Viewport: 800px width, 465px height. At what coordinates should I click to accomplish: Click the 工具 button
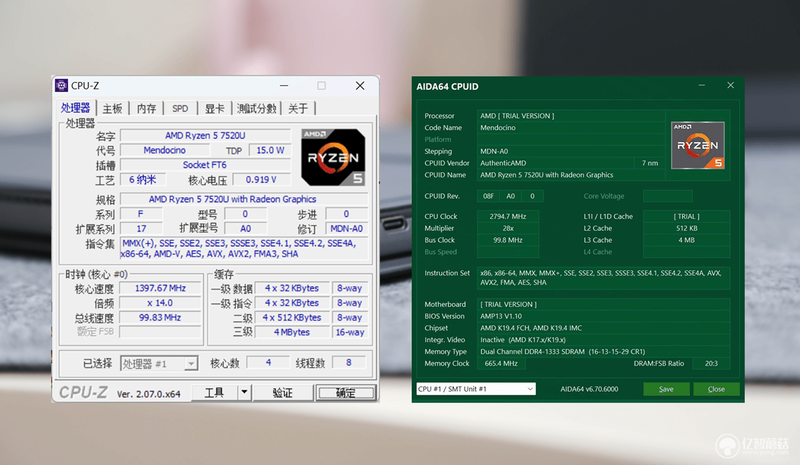click(214, 392)
